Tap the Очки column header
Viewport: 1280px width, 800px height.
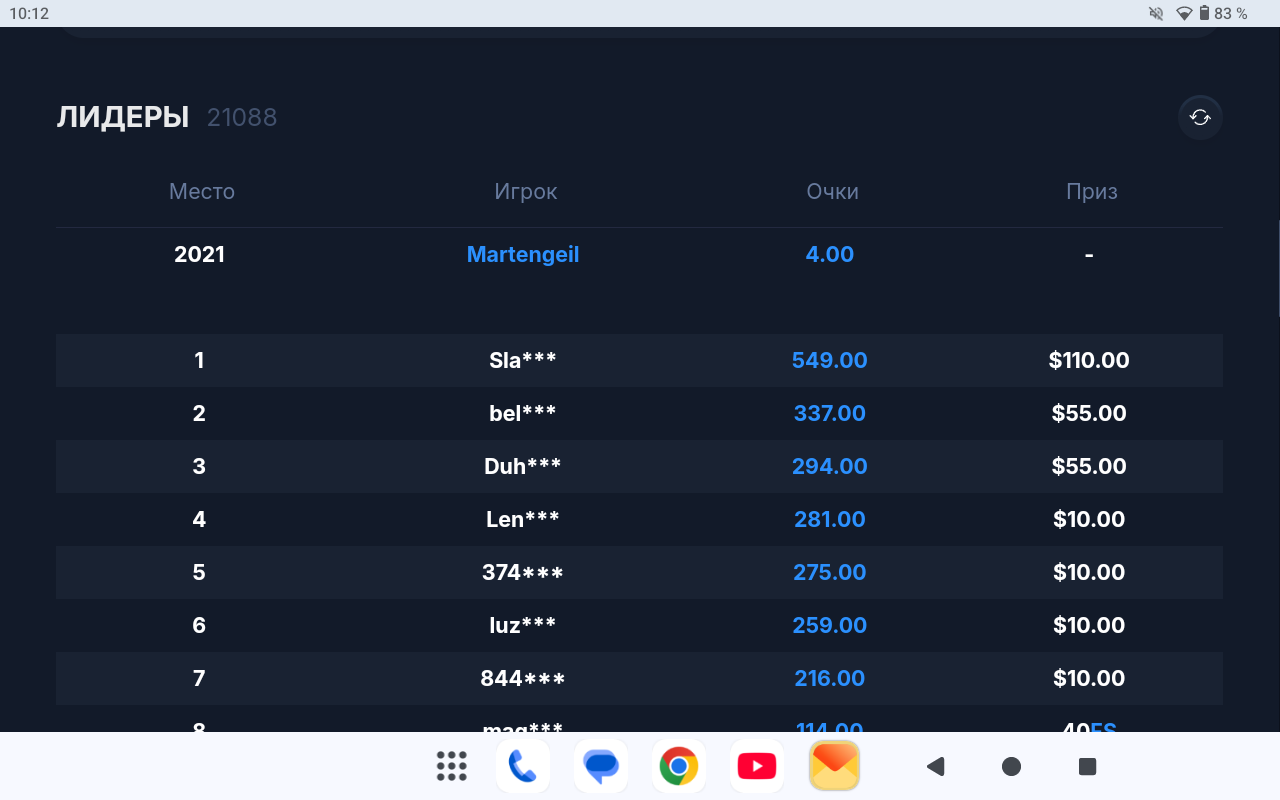click(x=832, y=191)
